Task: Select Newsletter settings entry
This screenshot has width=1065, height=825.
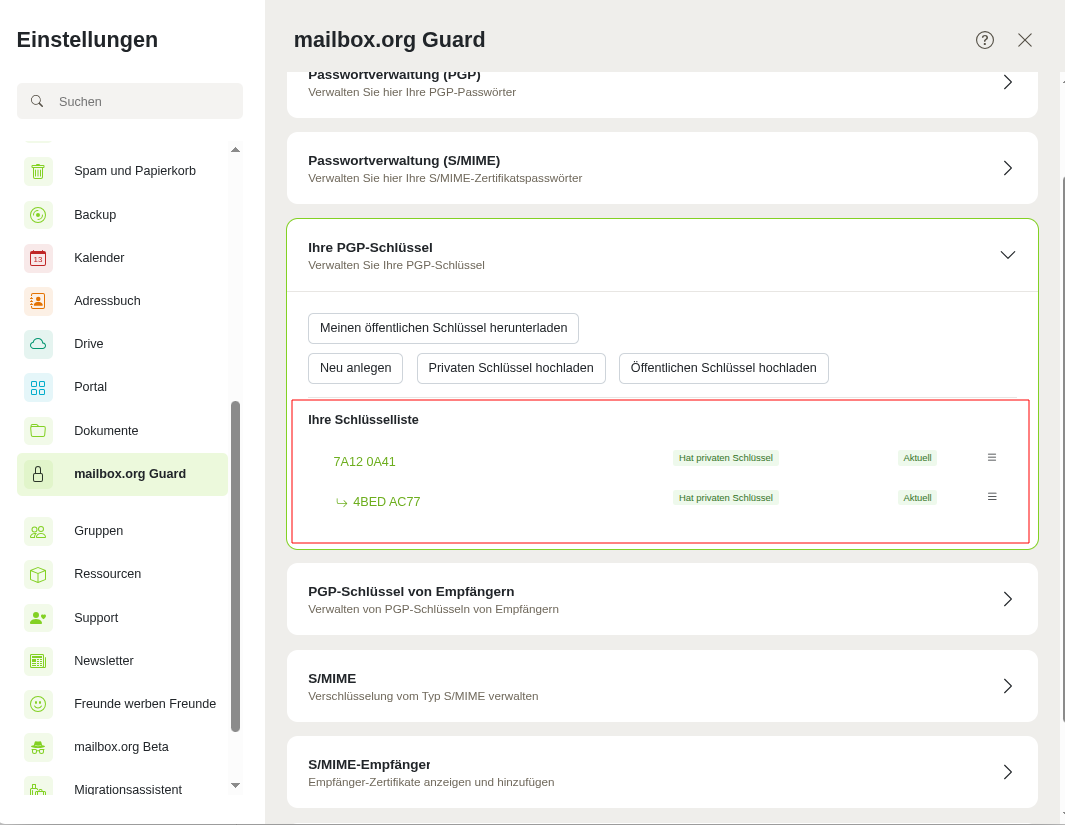Action: 122,661
